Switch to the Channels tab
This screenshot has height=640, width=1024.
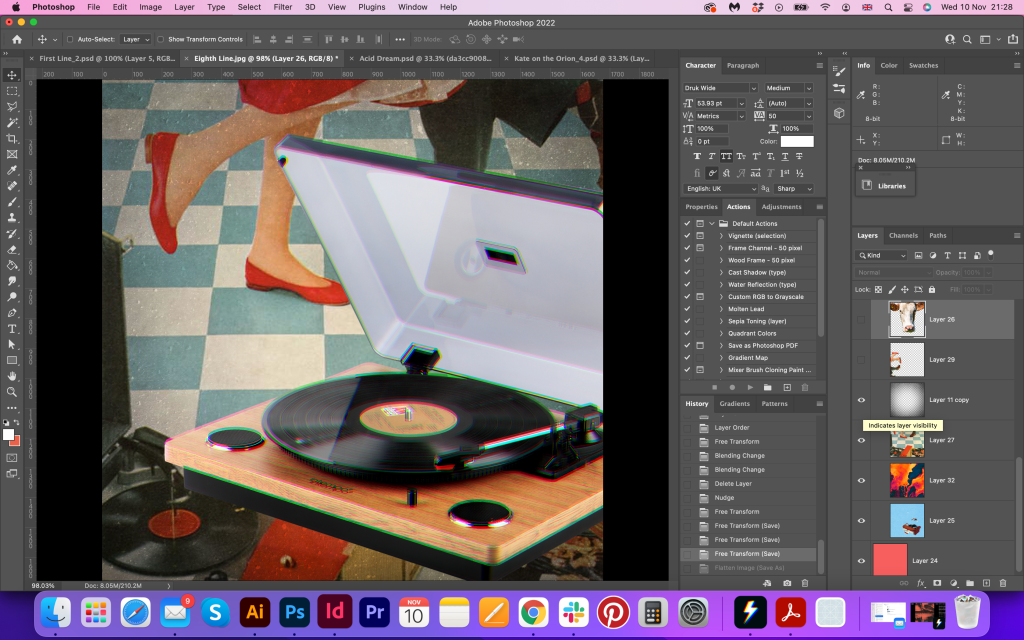coord(903,236)
